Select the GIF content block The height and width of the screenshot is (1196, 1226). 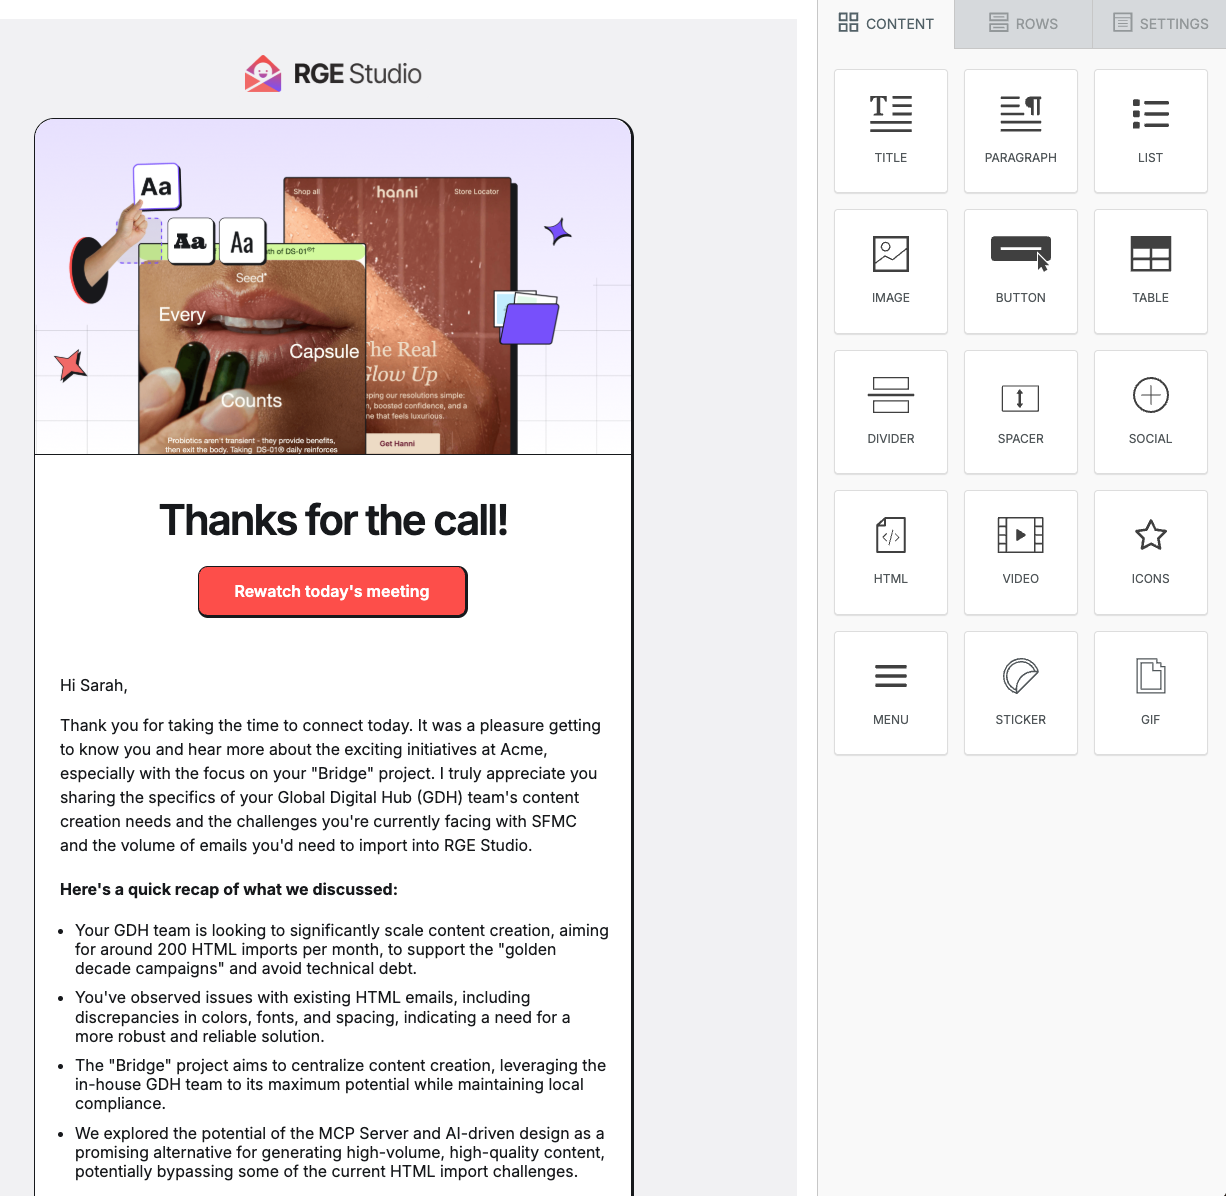pos(1150,693)
